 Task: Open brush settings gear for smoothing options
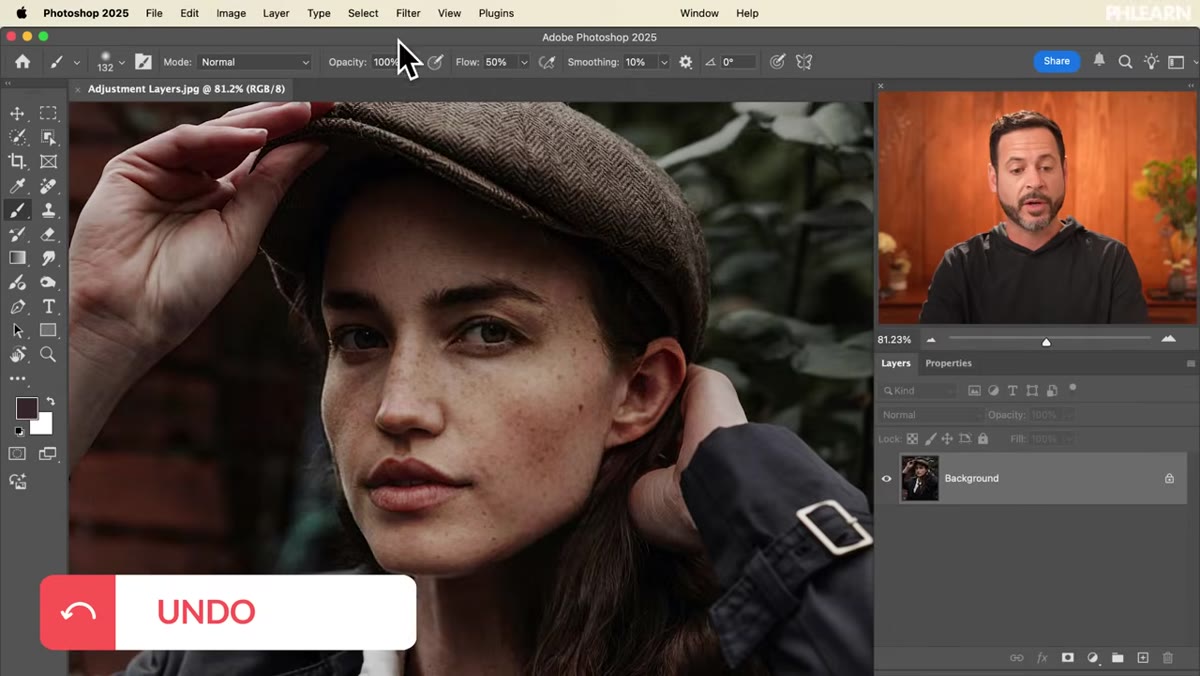point(685,62)
